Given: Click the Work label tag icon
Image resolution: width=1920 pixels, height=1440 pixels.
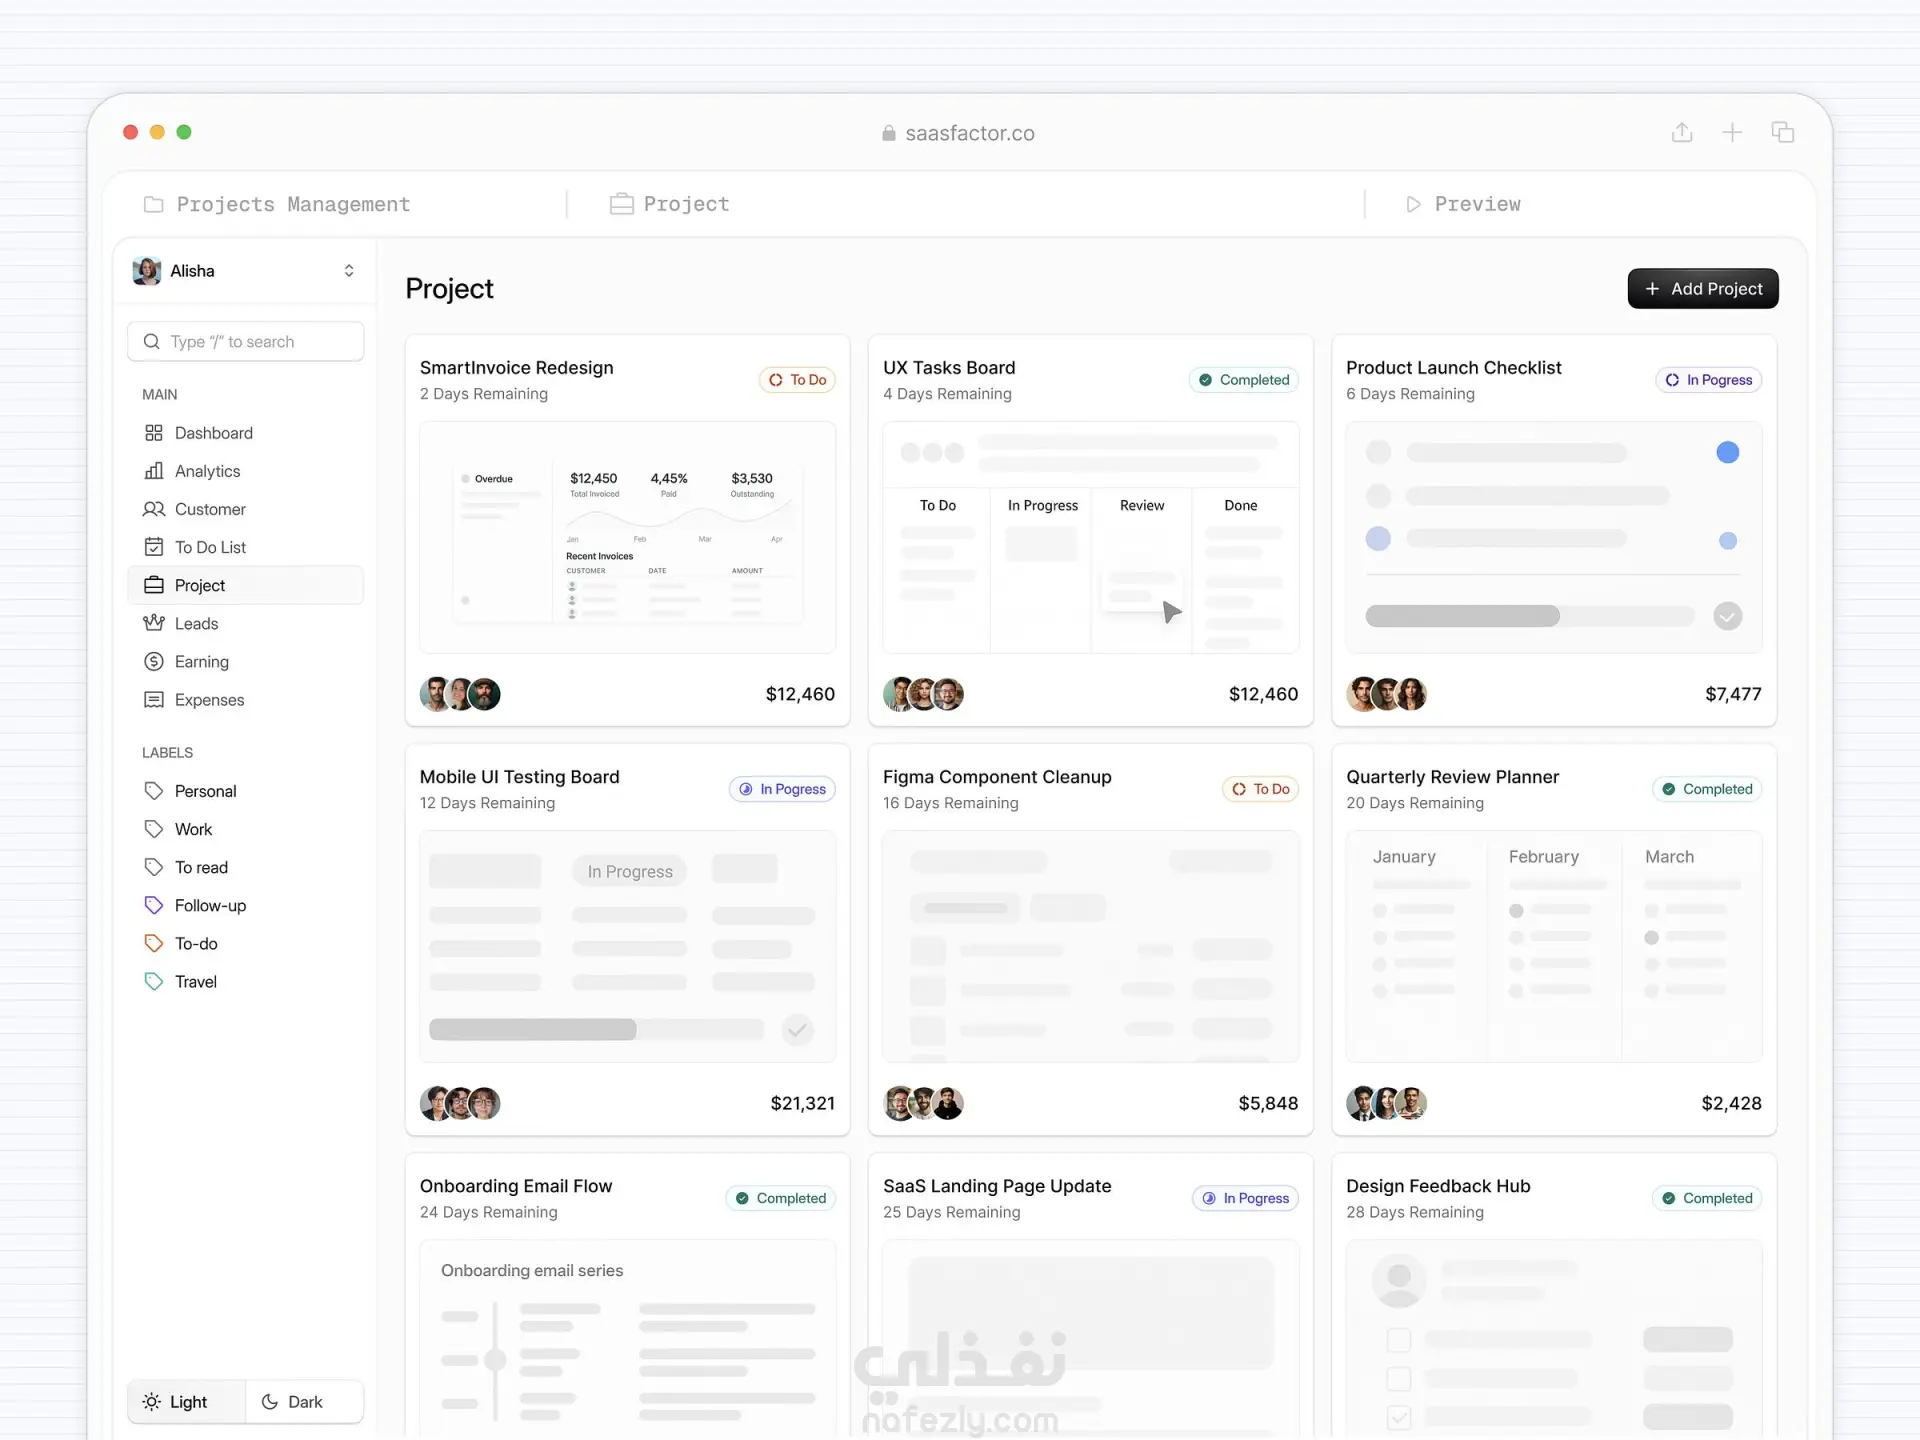Looking at the screenshot, I should (153, 829).
